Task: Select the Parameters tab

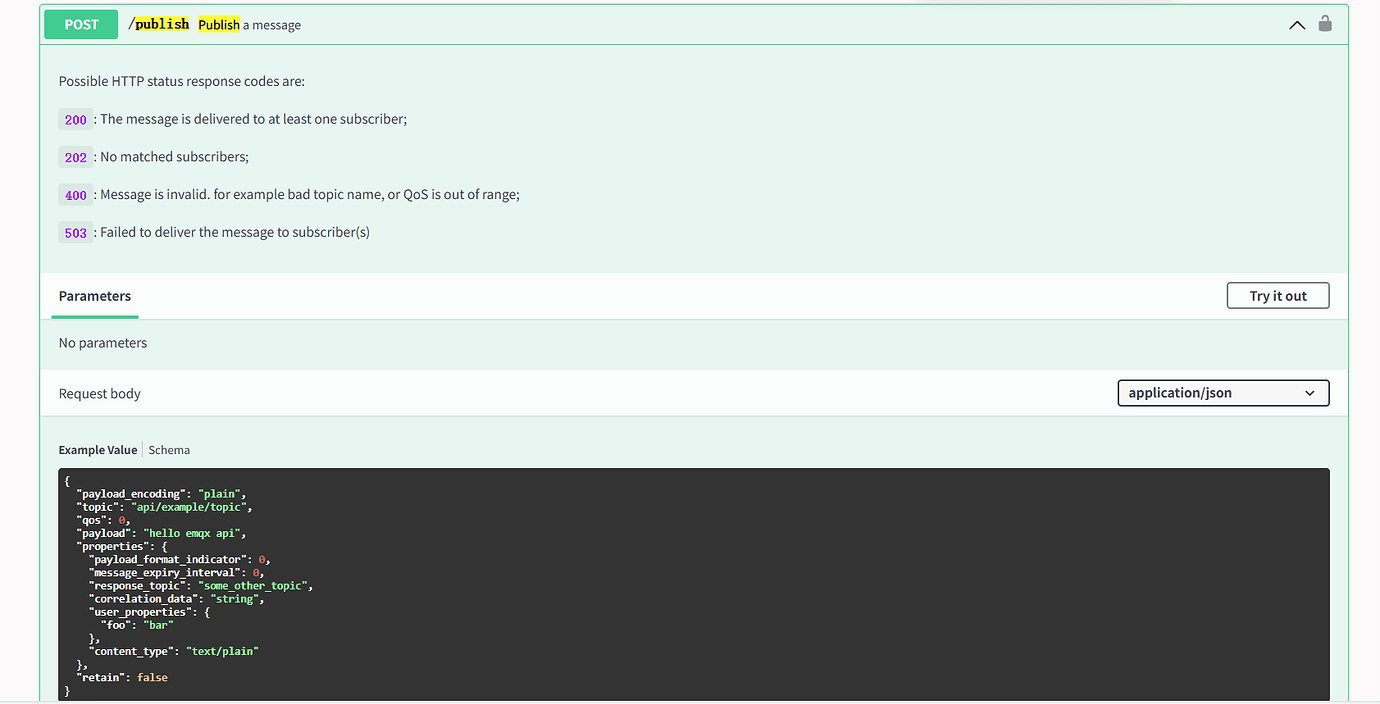Action: click(x=95, y=296)
